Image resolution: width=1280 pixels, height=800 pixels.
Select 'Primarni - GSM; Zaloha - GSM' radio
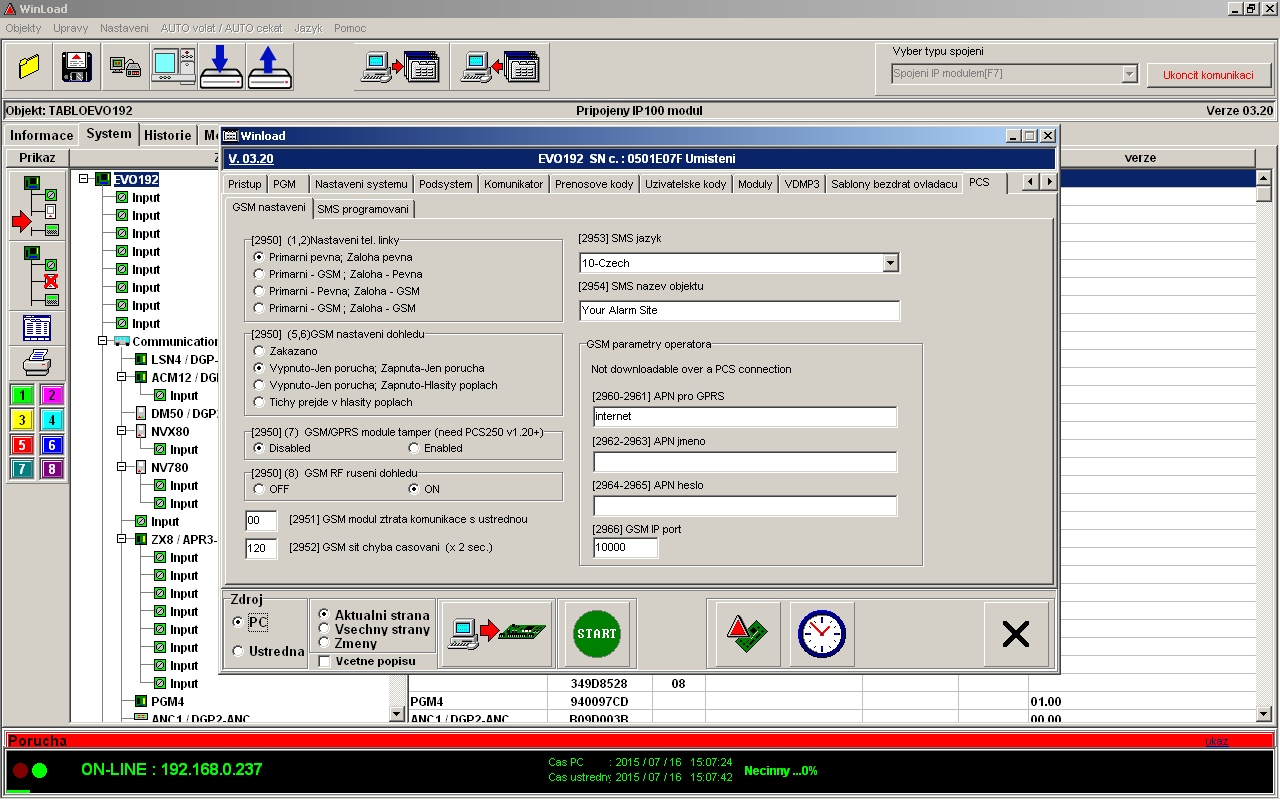point(260,308)
